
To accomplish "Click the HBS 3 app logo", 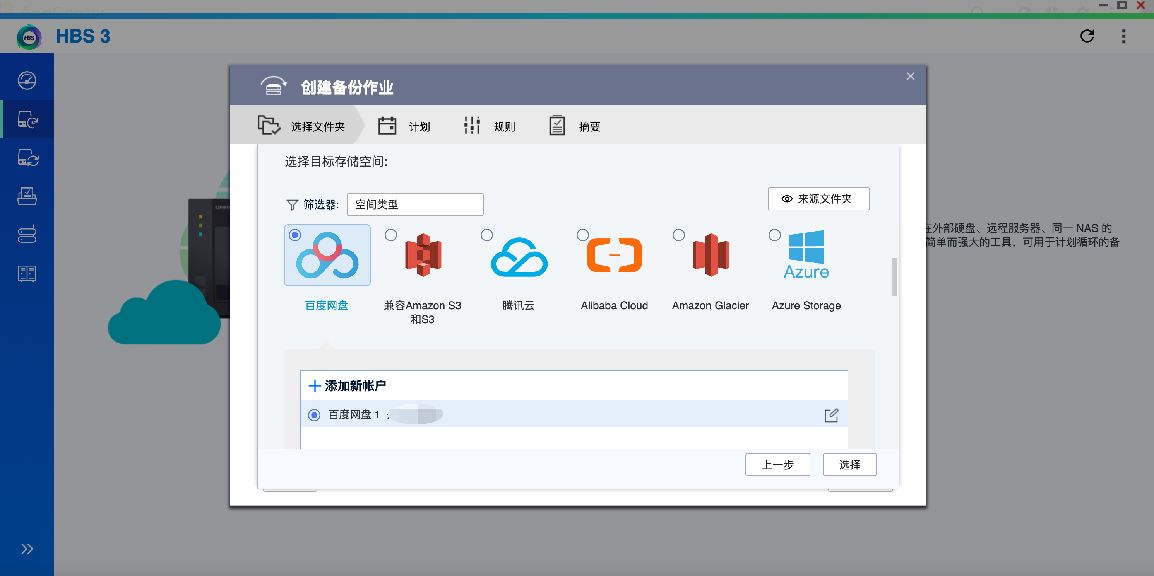I will [29, 36].
